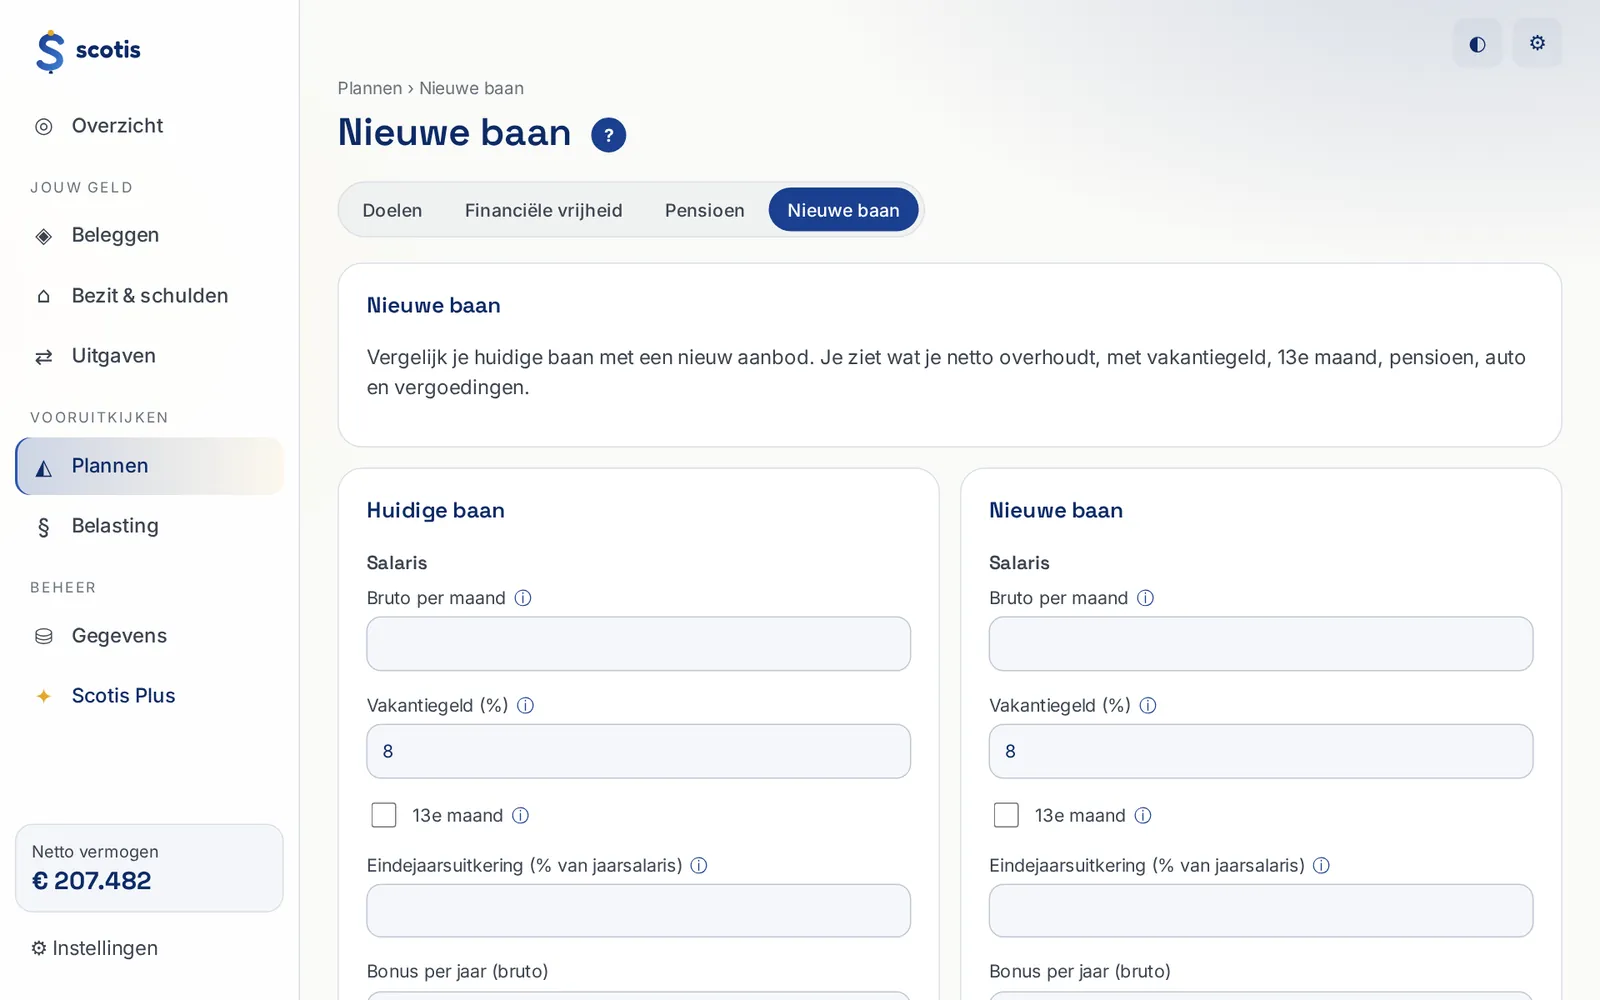Open help question mark beside Nieuwe baan title
The image size is (1600, 1000).
tap(608, 135)
